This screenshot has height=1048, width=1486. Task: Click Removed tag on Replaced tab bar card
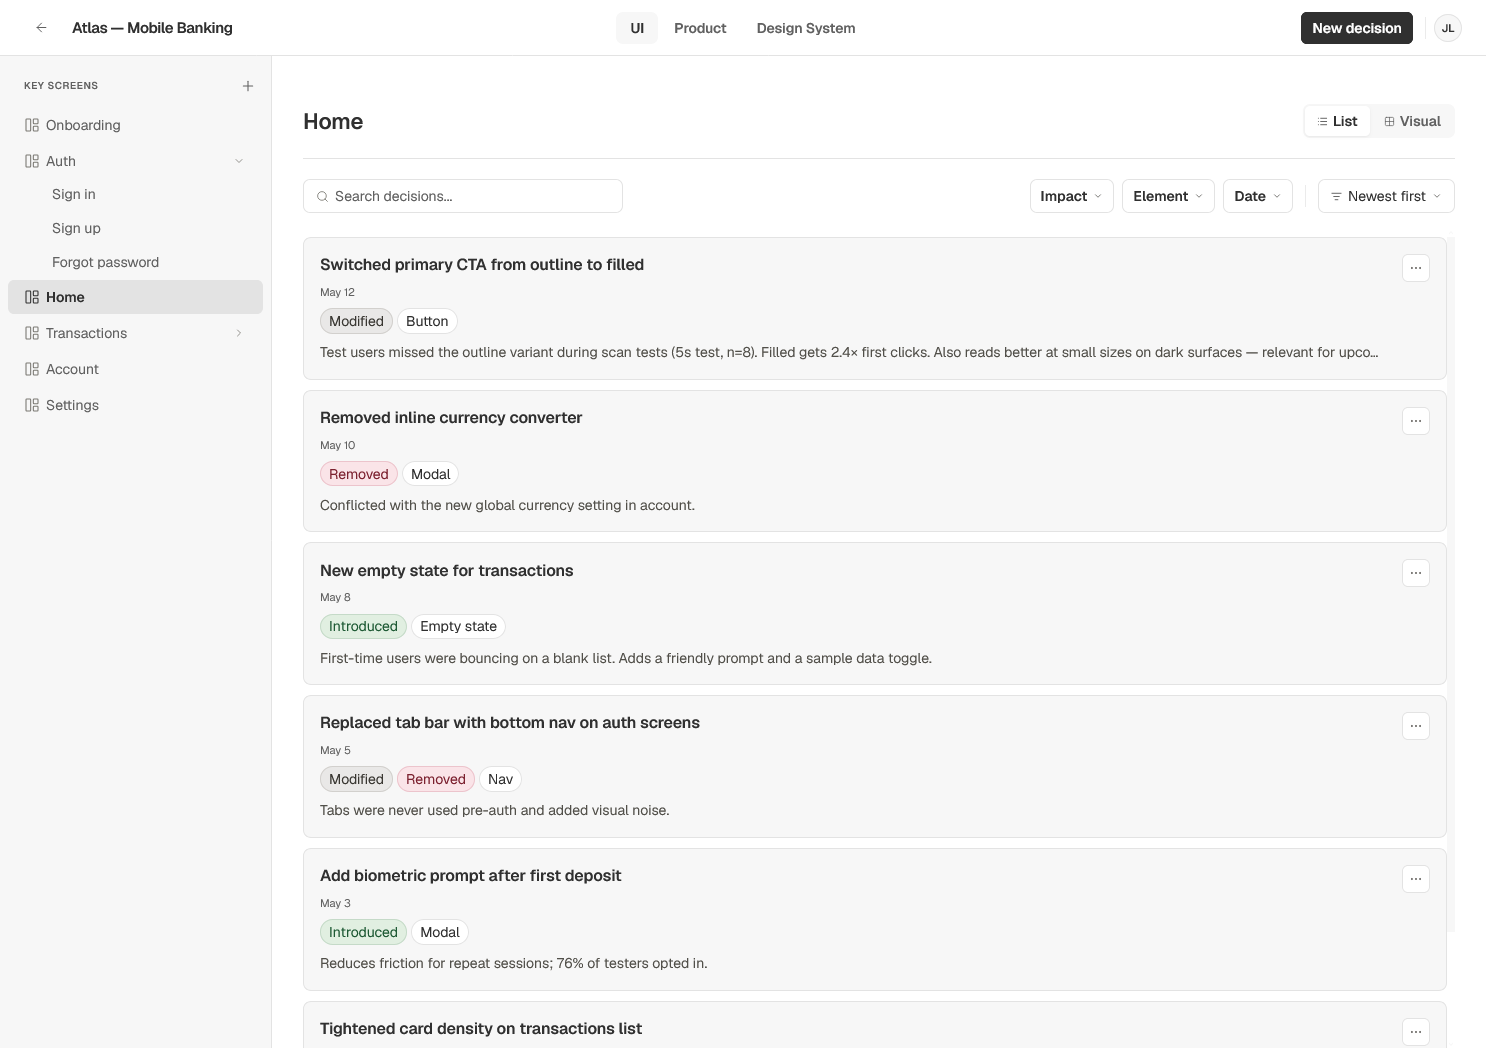point(436,779)
